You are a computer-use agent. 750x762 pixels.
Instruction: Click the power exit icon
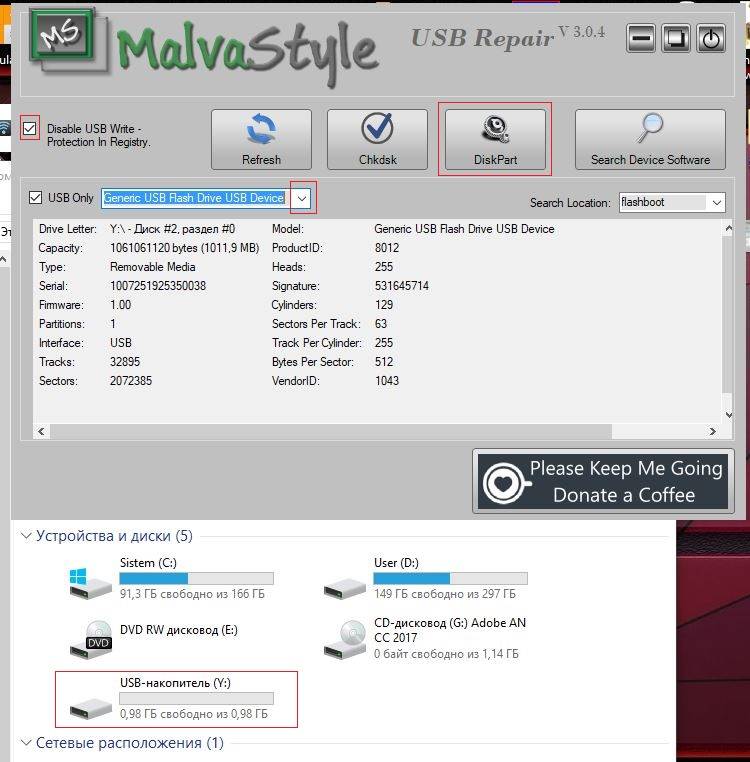[711, 38]
